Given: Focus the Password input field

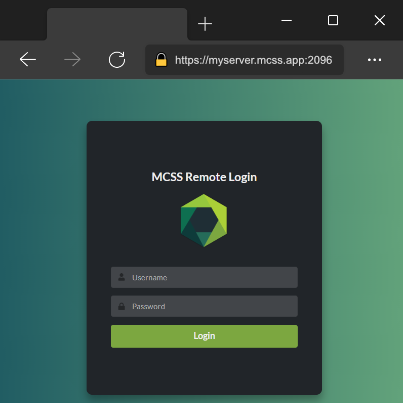Looking at the screenshot, I should [x=204, y=306].
